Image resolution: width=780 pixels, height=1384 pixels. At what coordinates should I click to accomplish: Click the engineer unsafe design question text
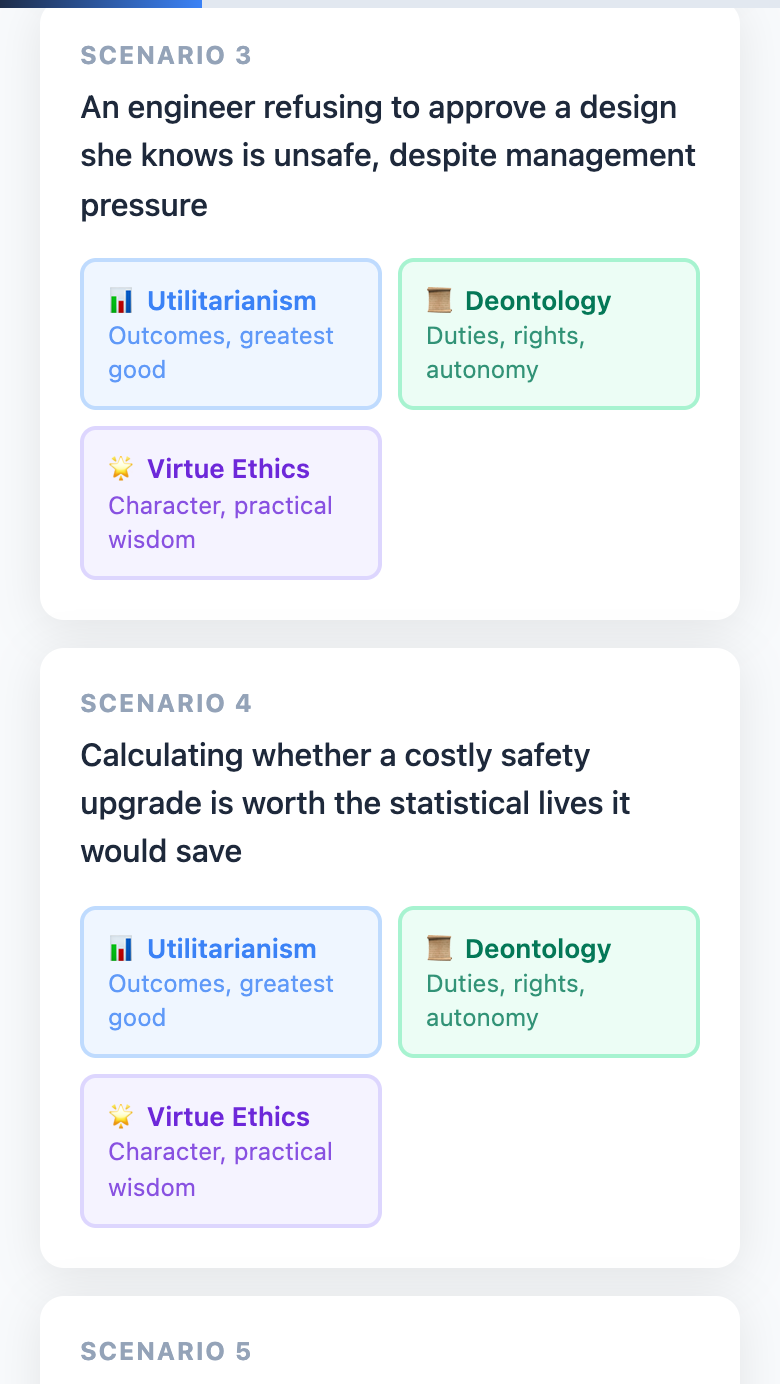[x=388, y=156]
